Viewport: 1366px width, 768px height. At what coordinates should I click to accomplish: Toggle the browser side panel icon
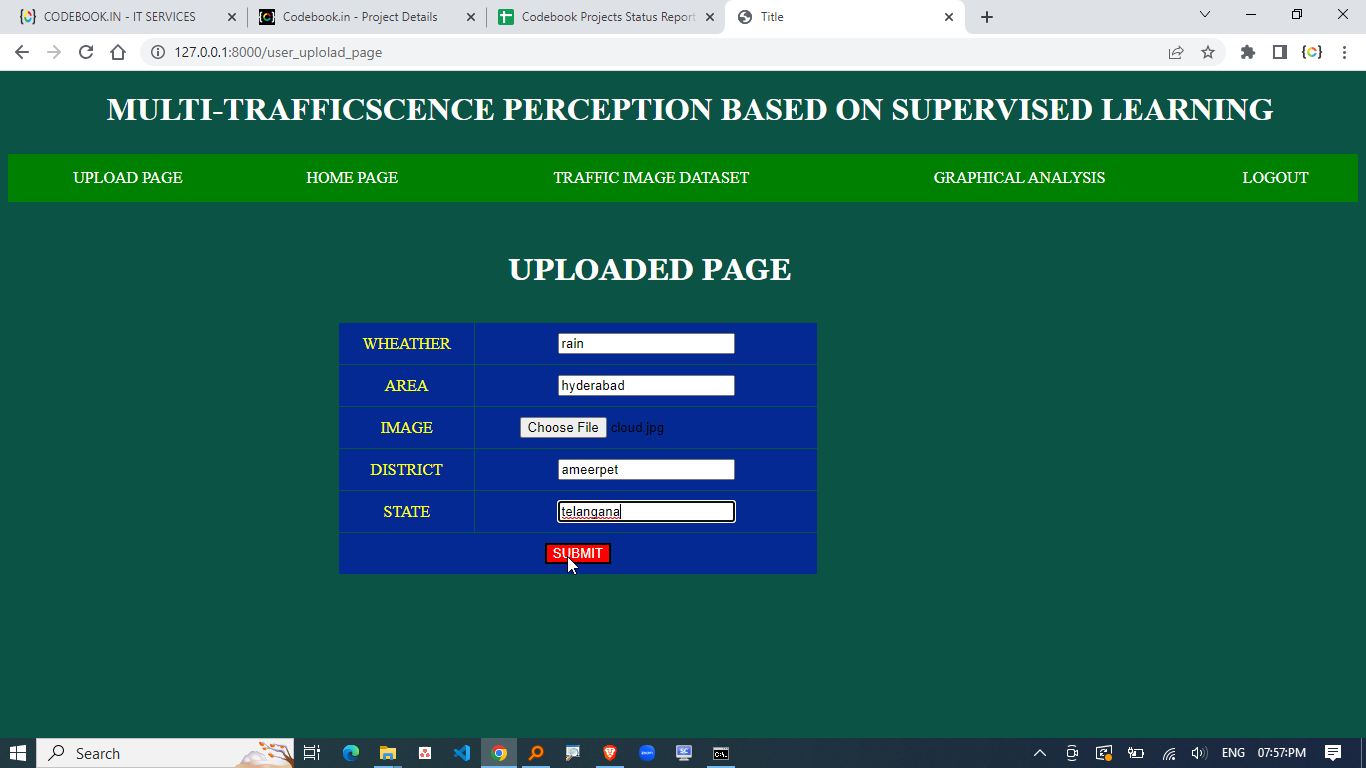[1279, 52]
